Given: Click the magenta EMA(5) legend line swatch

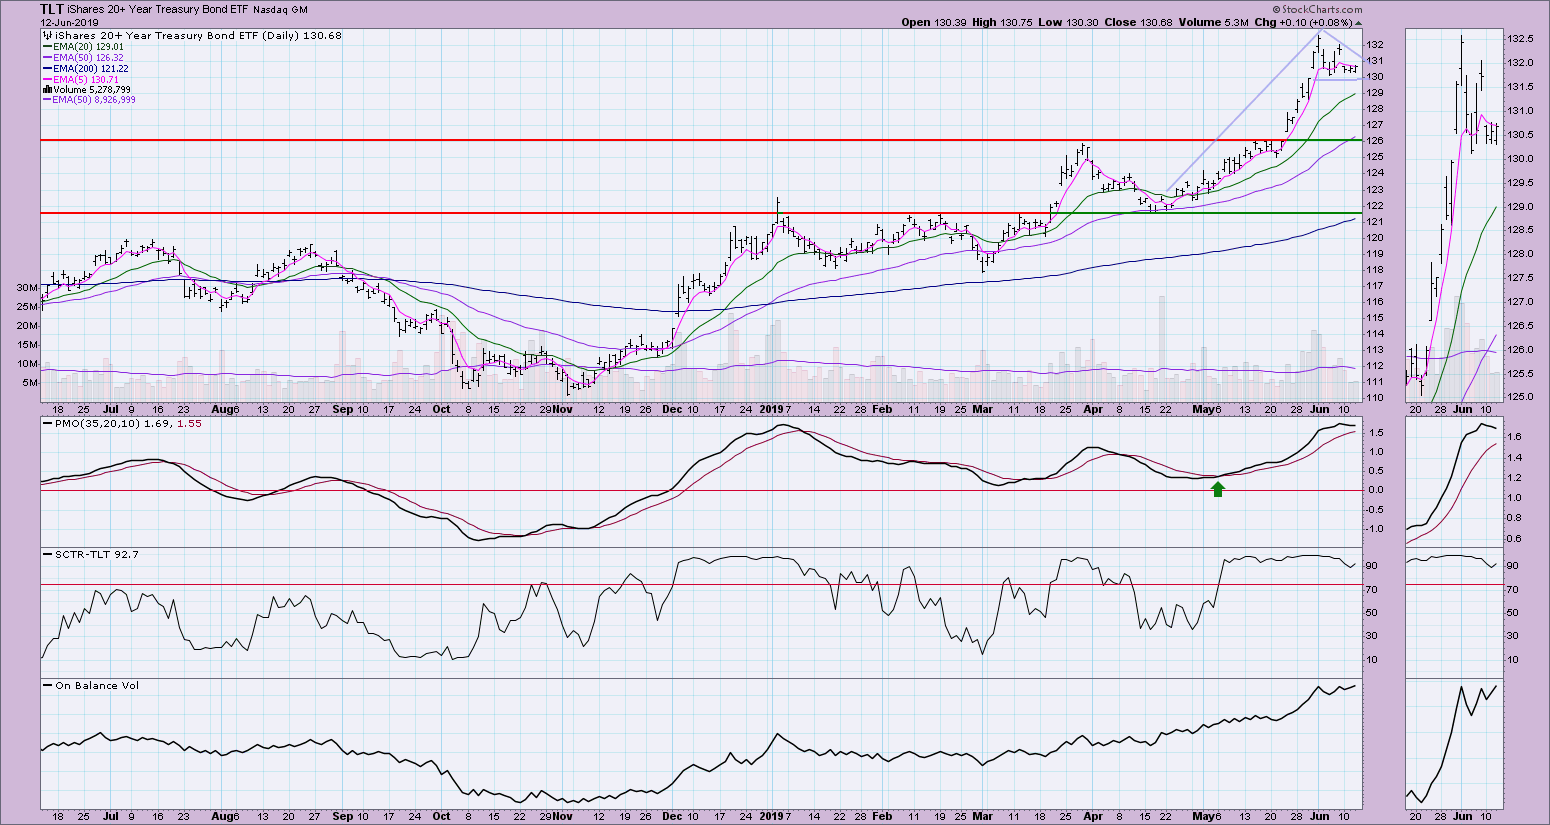Looking at the screenshot, I should pos(47,79).
